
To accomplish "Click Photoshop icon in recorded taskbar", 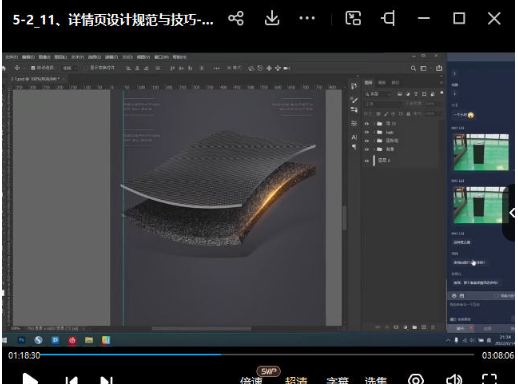I will [x=21, y=340].
